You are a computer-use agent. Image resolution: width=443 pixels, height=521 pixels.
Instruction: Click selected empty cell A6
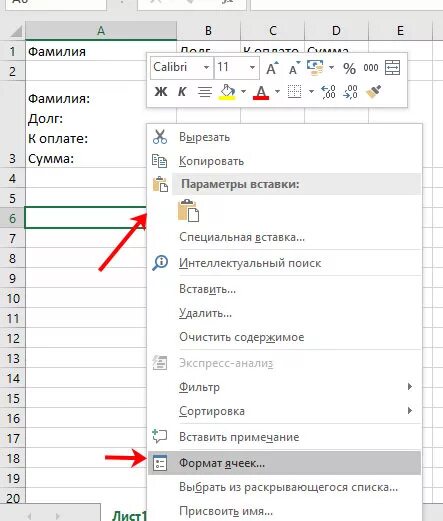[86, 218]
